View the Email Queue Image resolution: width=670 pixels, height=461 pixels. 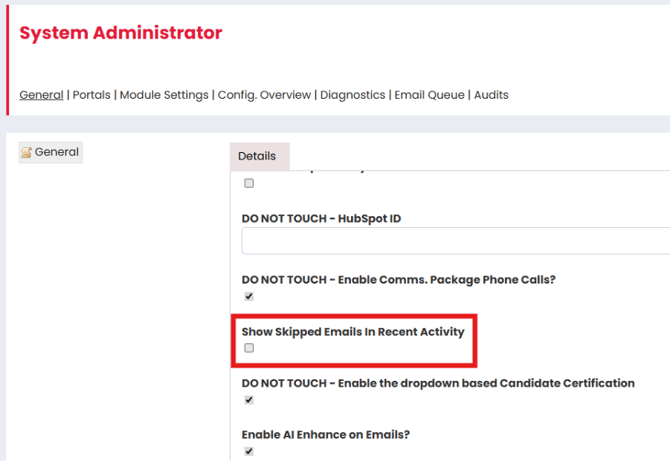click(429, 95)
